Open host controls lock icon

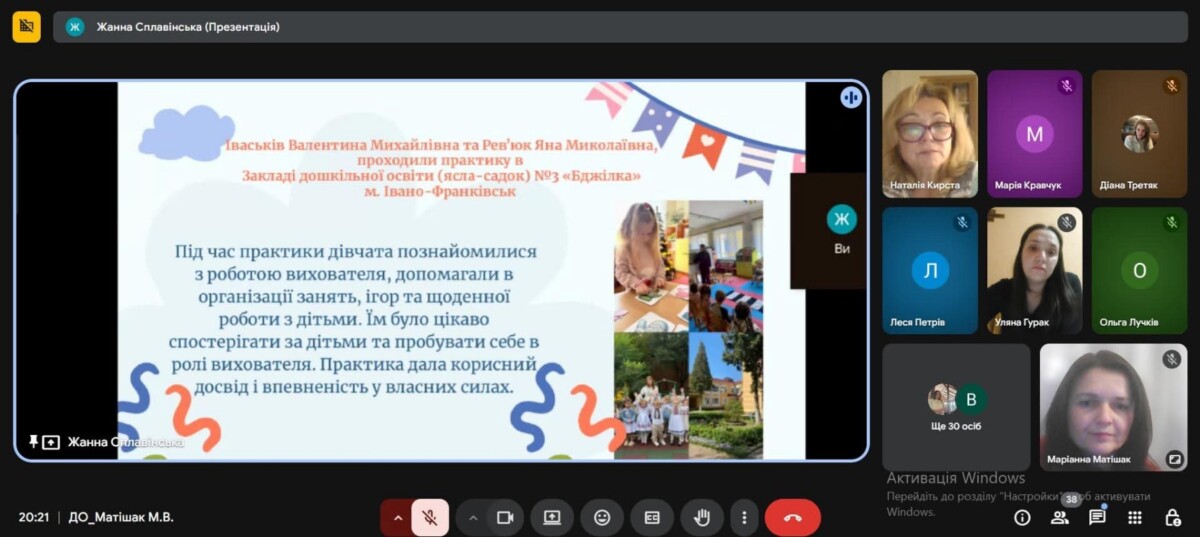point(1173,517)
